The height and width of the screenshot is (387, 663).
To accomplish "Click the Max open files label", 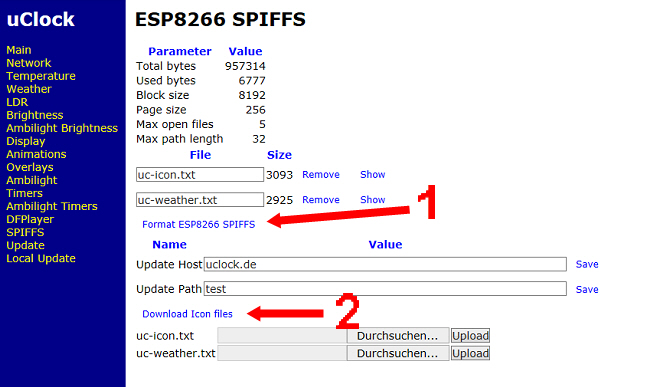I will click(x=175, y=124).
